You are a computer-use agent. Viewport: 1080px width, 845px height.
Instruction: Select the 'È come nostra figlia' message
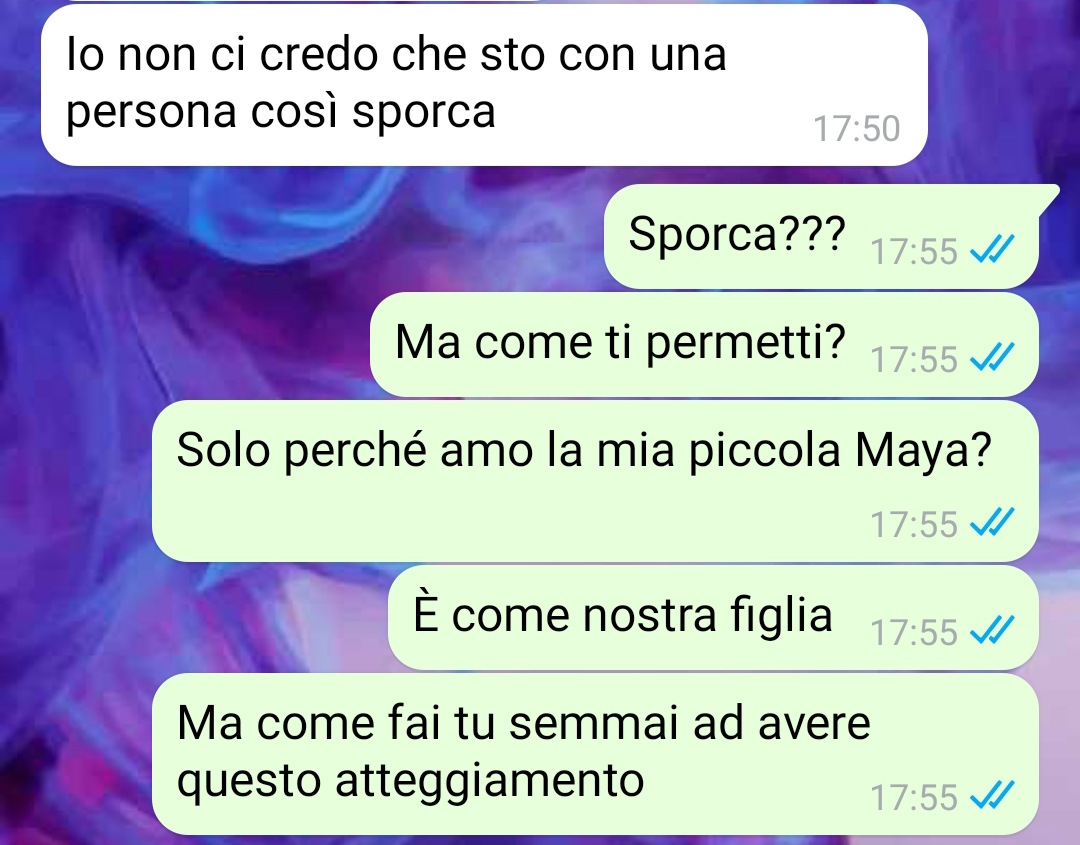[713, 618]
